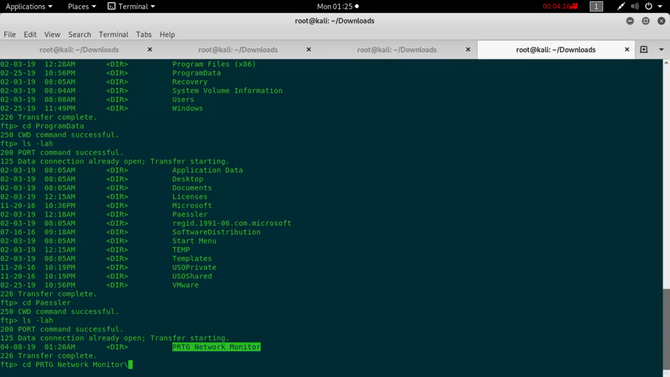Open the Tabs menu

[x=144, y=34]
